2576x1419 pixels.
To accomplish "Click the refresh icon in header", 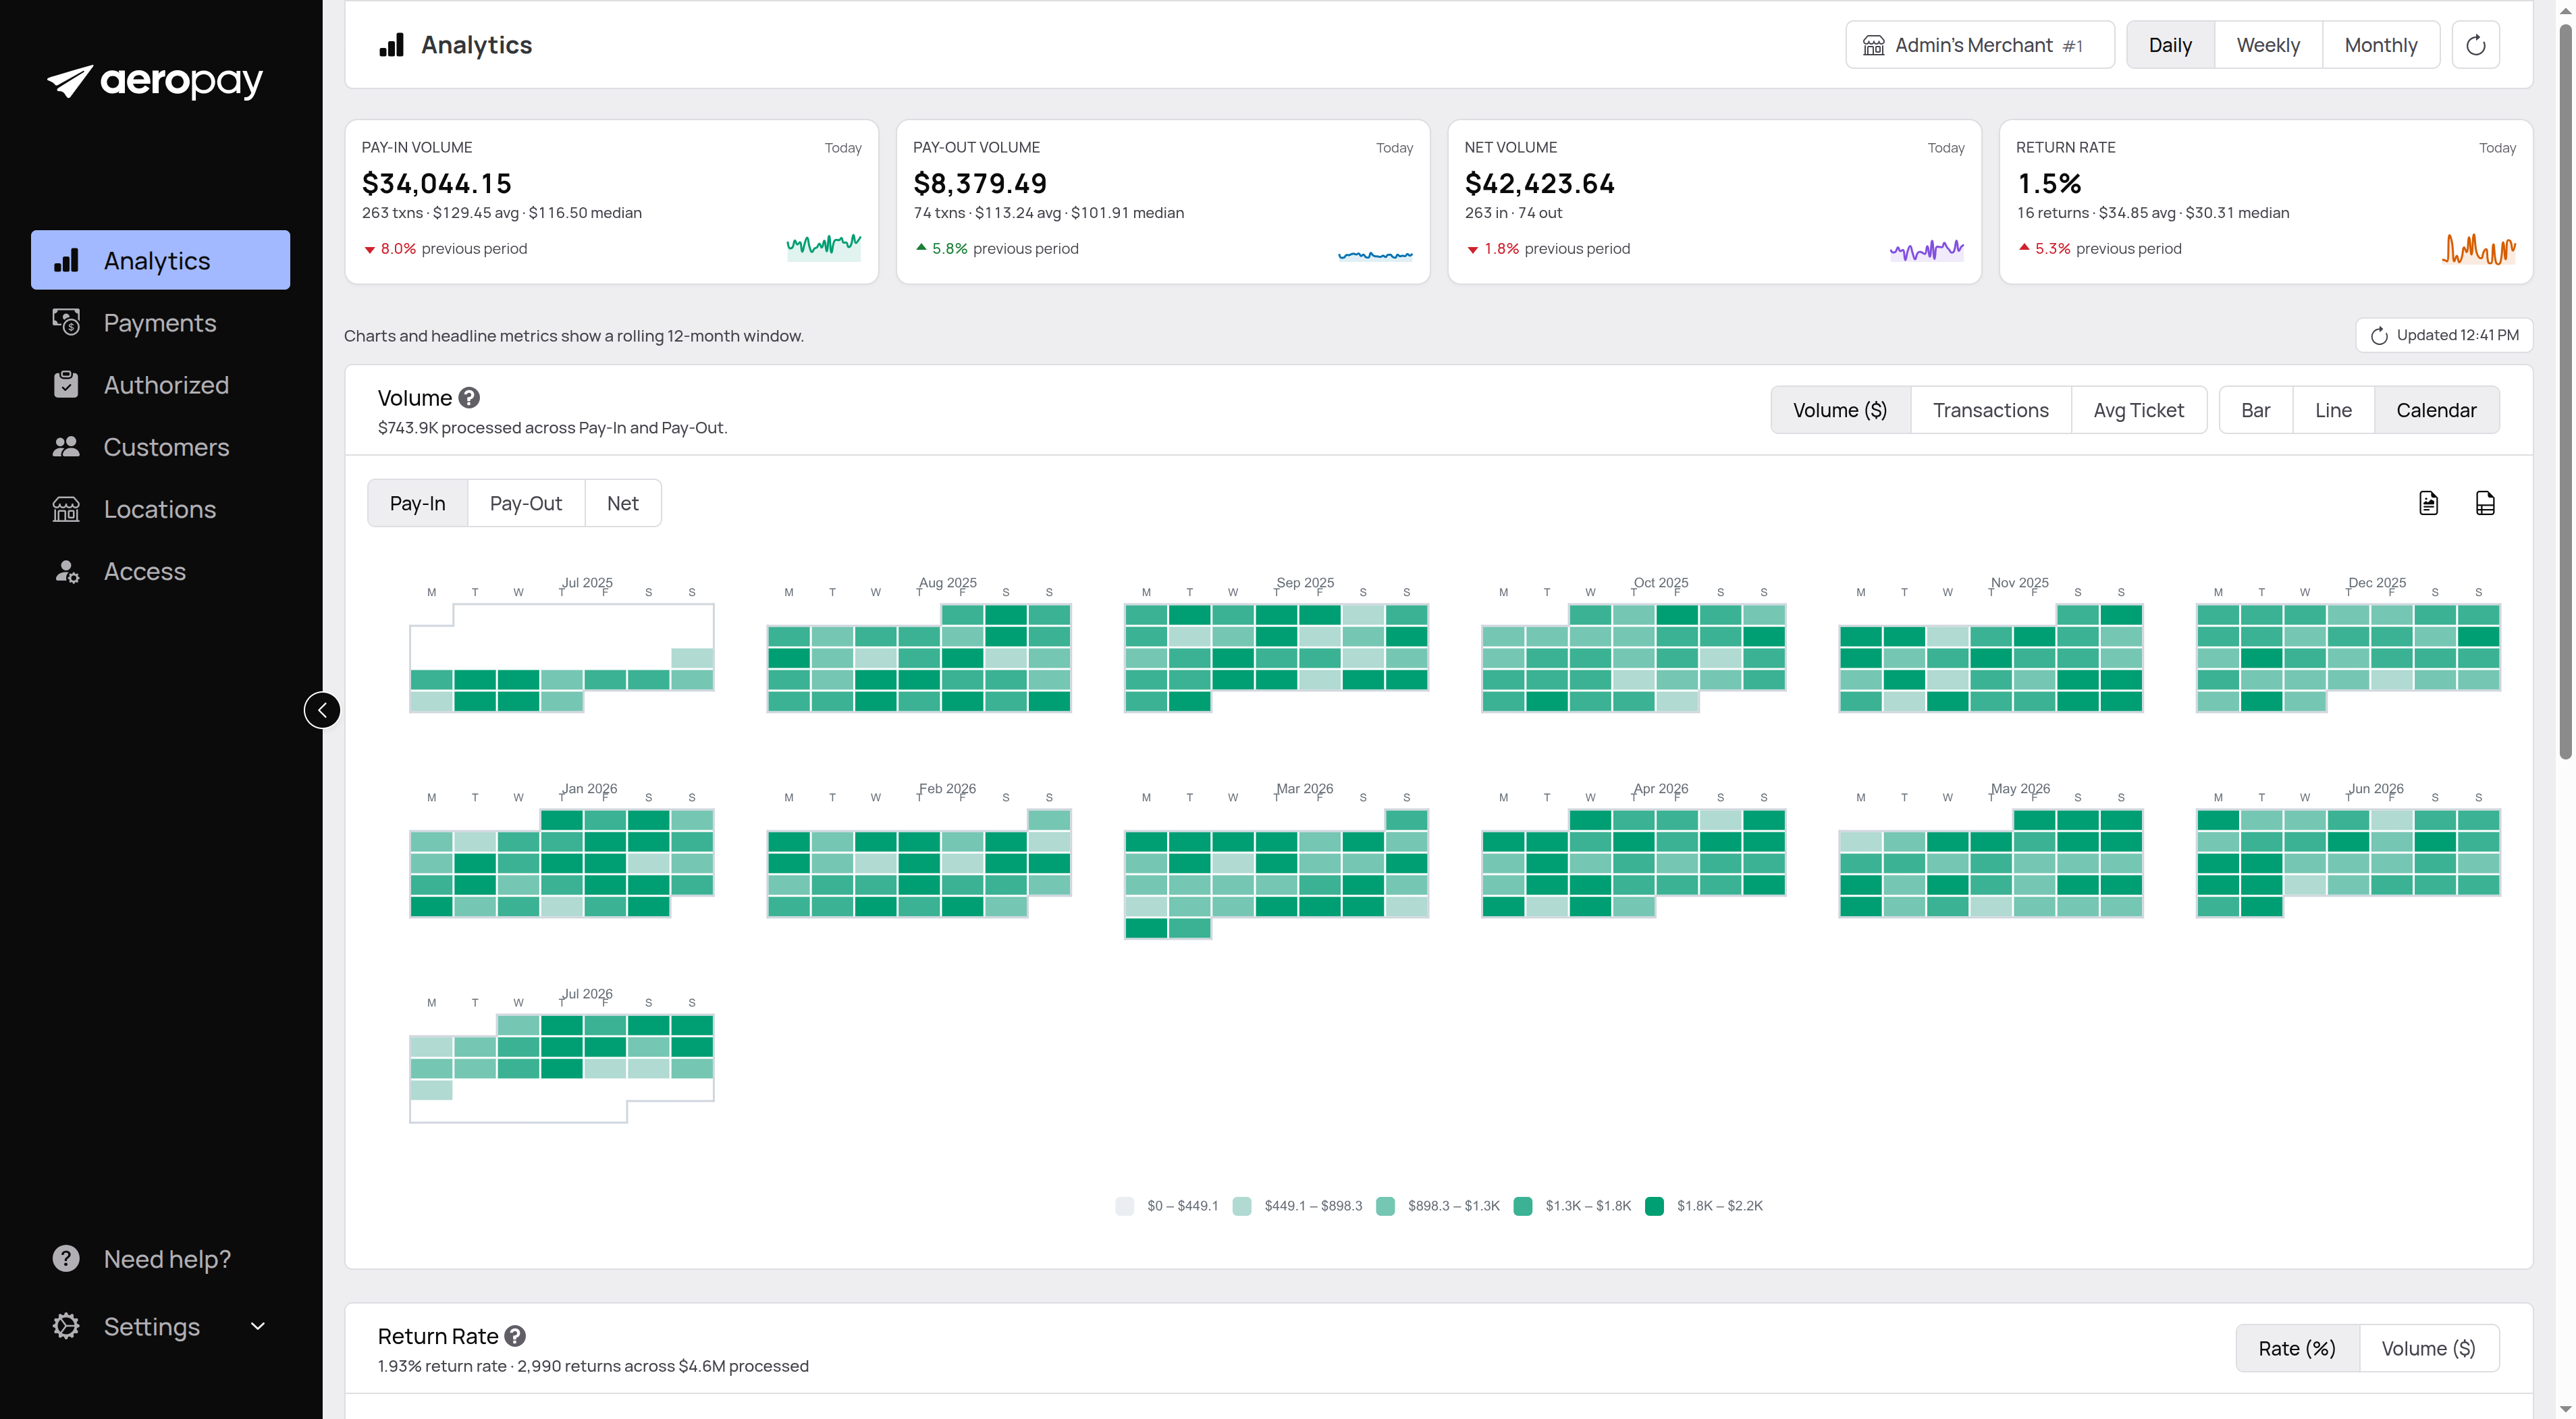I will pos(2476,45).
